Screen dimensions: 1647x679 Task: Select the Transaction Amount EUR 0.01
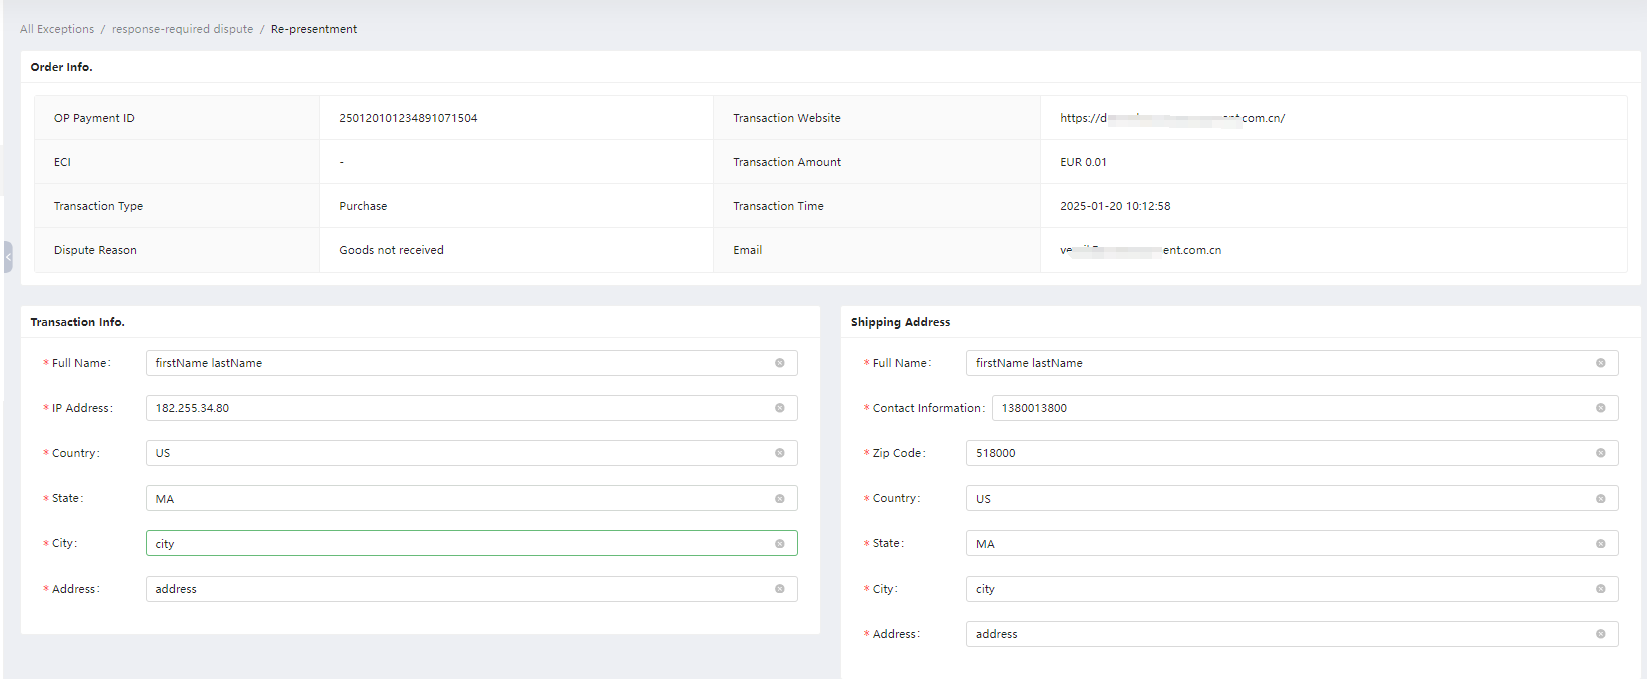pos(1083,162)
